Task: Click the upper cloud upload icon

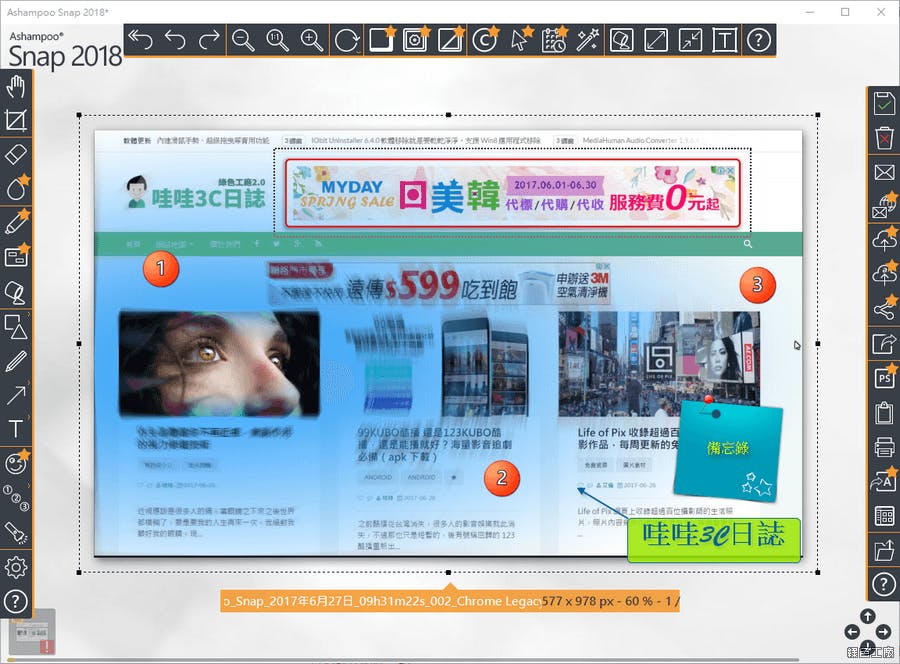Action: [884, 241]
